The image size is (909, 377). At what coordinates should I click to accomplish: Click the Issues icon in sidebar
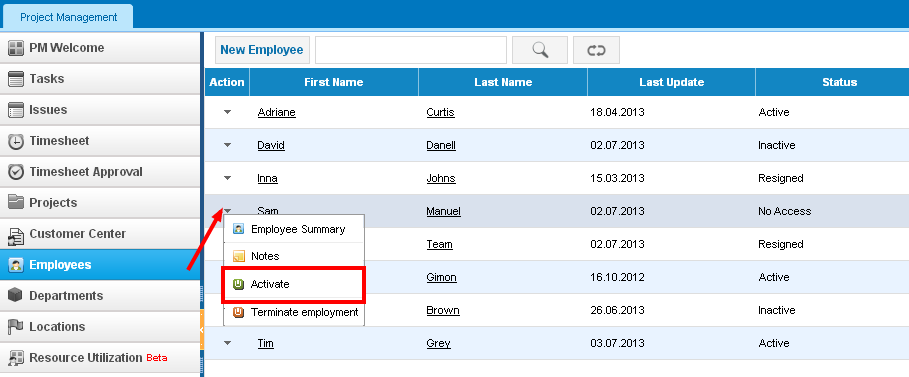[x=16, y=110]
